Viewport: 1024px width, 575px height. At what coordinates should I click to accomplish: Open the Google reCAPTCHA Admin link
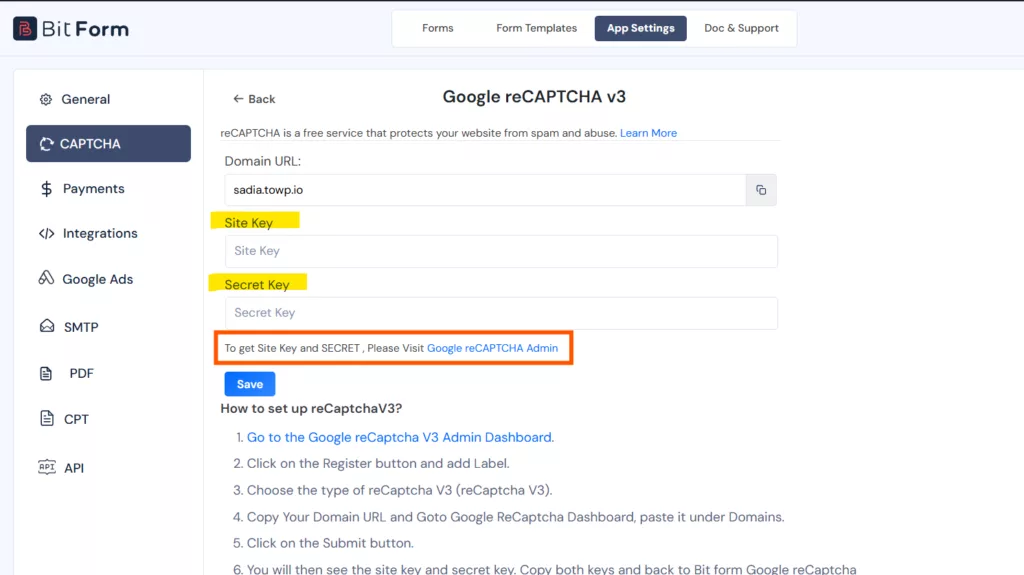[x=492, y=348]
